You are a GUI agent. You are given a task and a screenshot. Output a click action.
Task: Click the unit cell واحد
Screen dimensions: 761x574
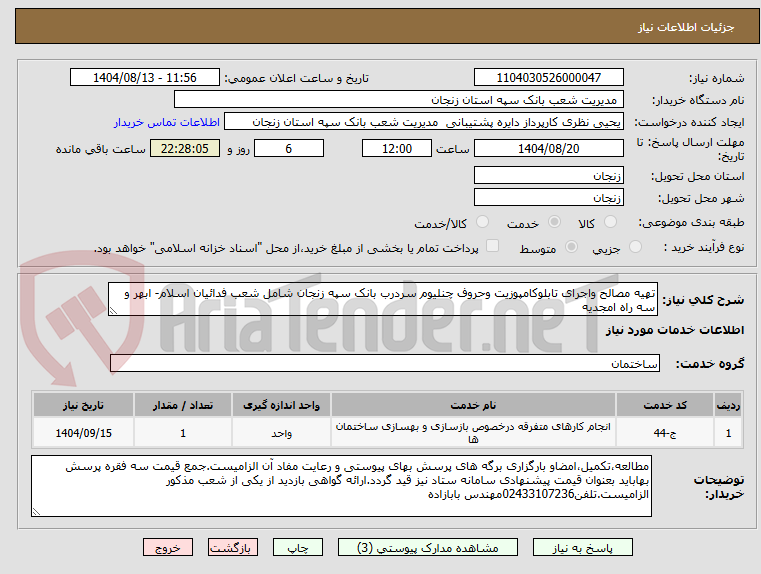[x=281, y=433]
